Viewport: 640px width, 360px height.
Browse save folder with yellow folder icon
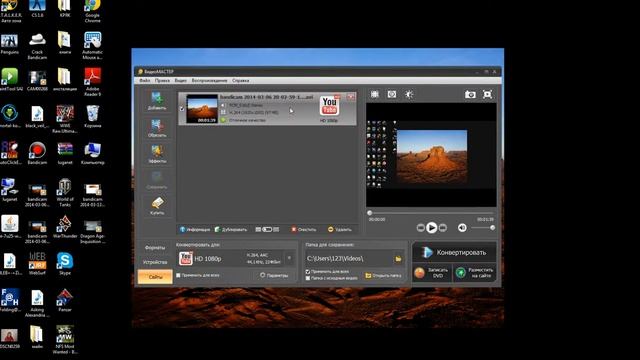tap(398, 258)
